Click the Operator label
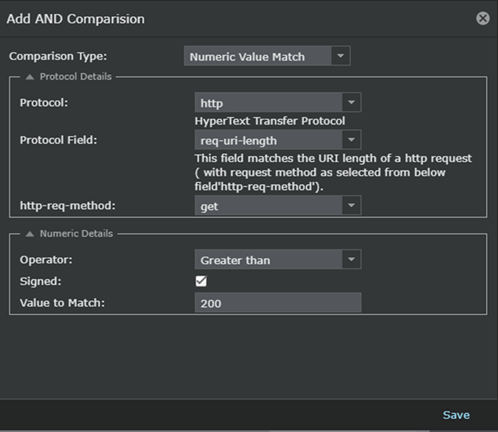 [x=46, y=260]
